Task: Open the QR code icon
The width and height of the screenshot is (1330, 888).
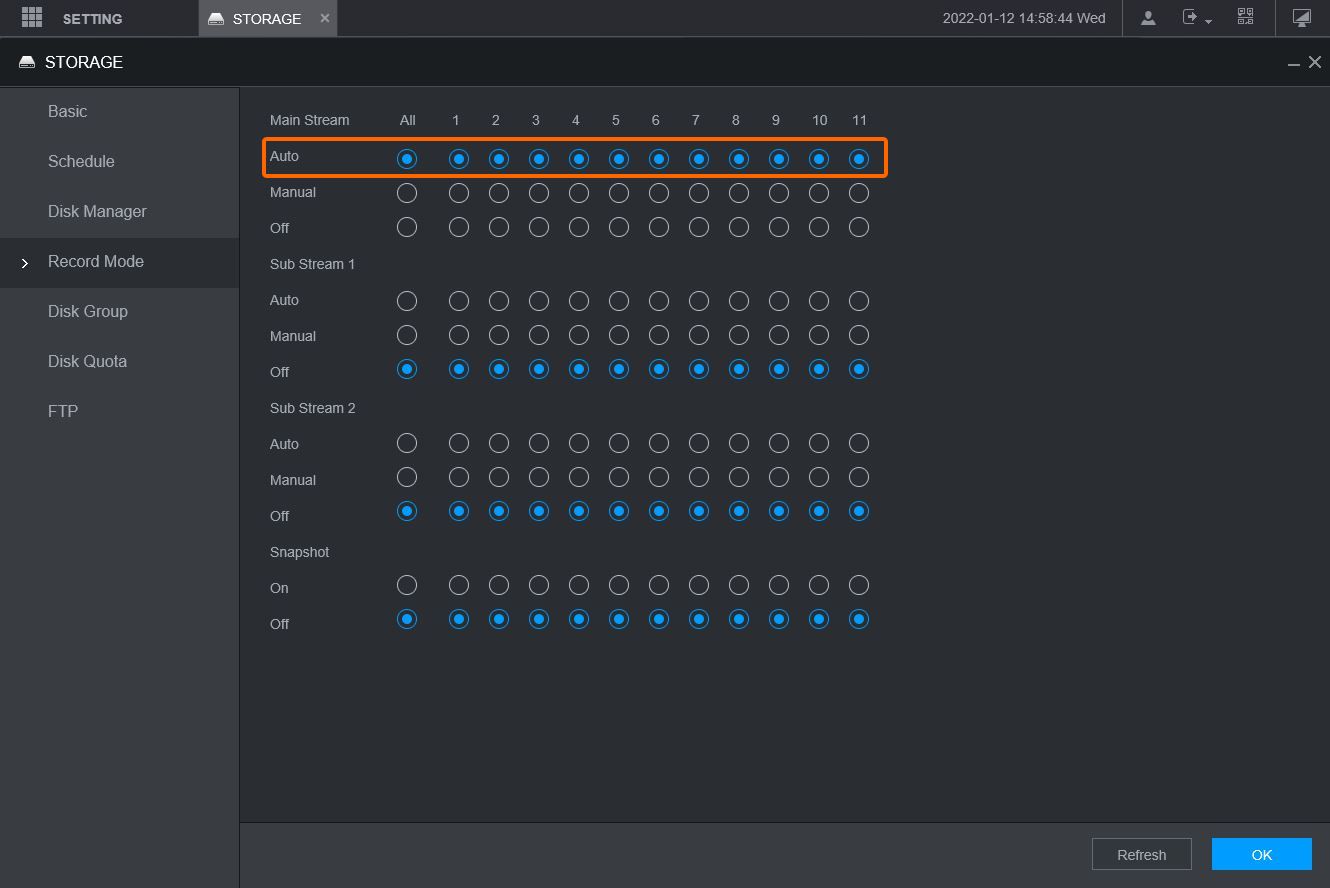Action: coord(1245,18)
